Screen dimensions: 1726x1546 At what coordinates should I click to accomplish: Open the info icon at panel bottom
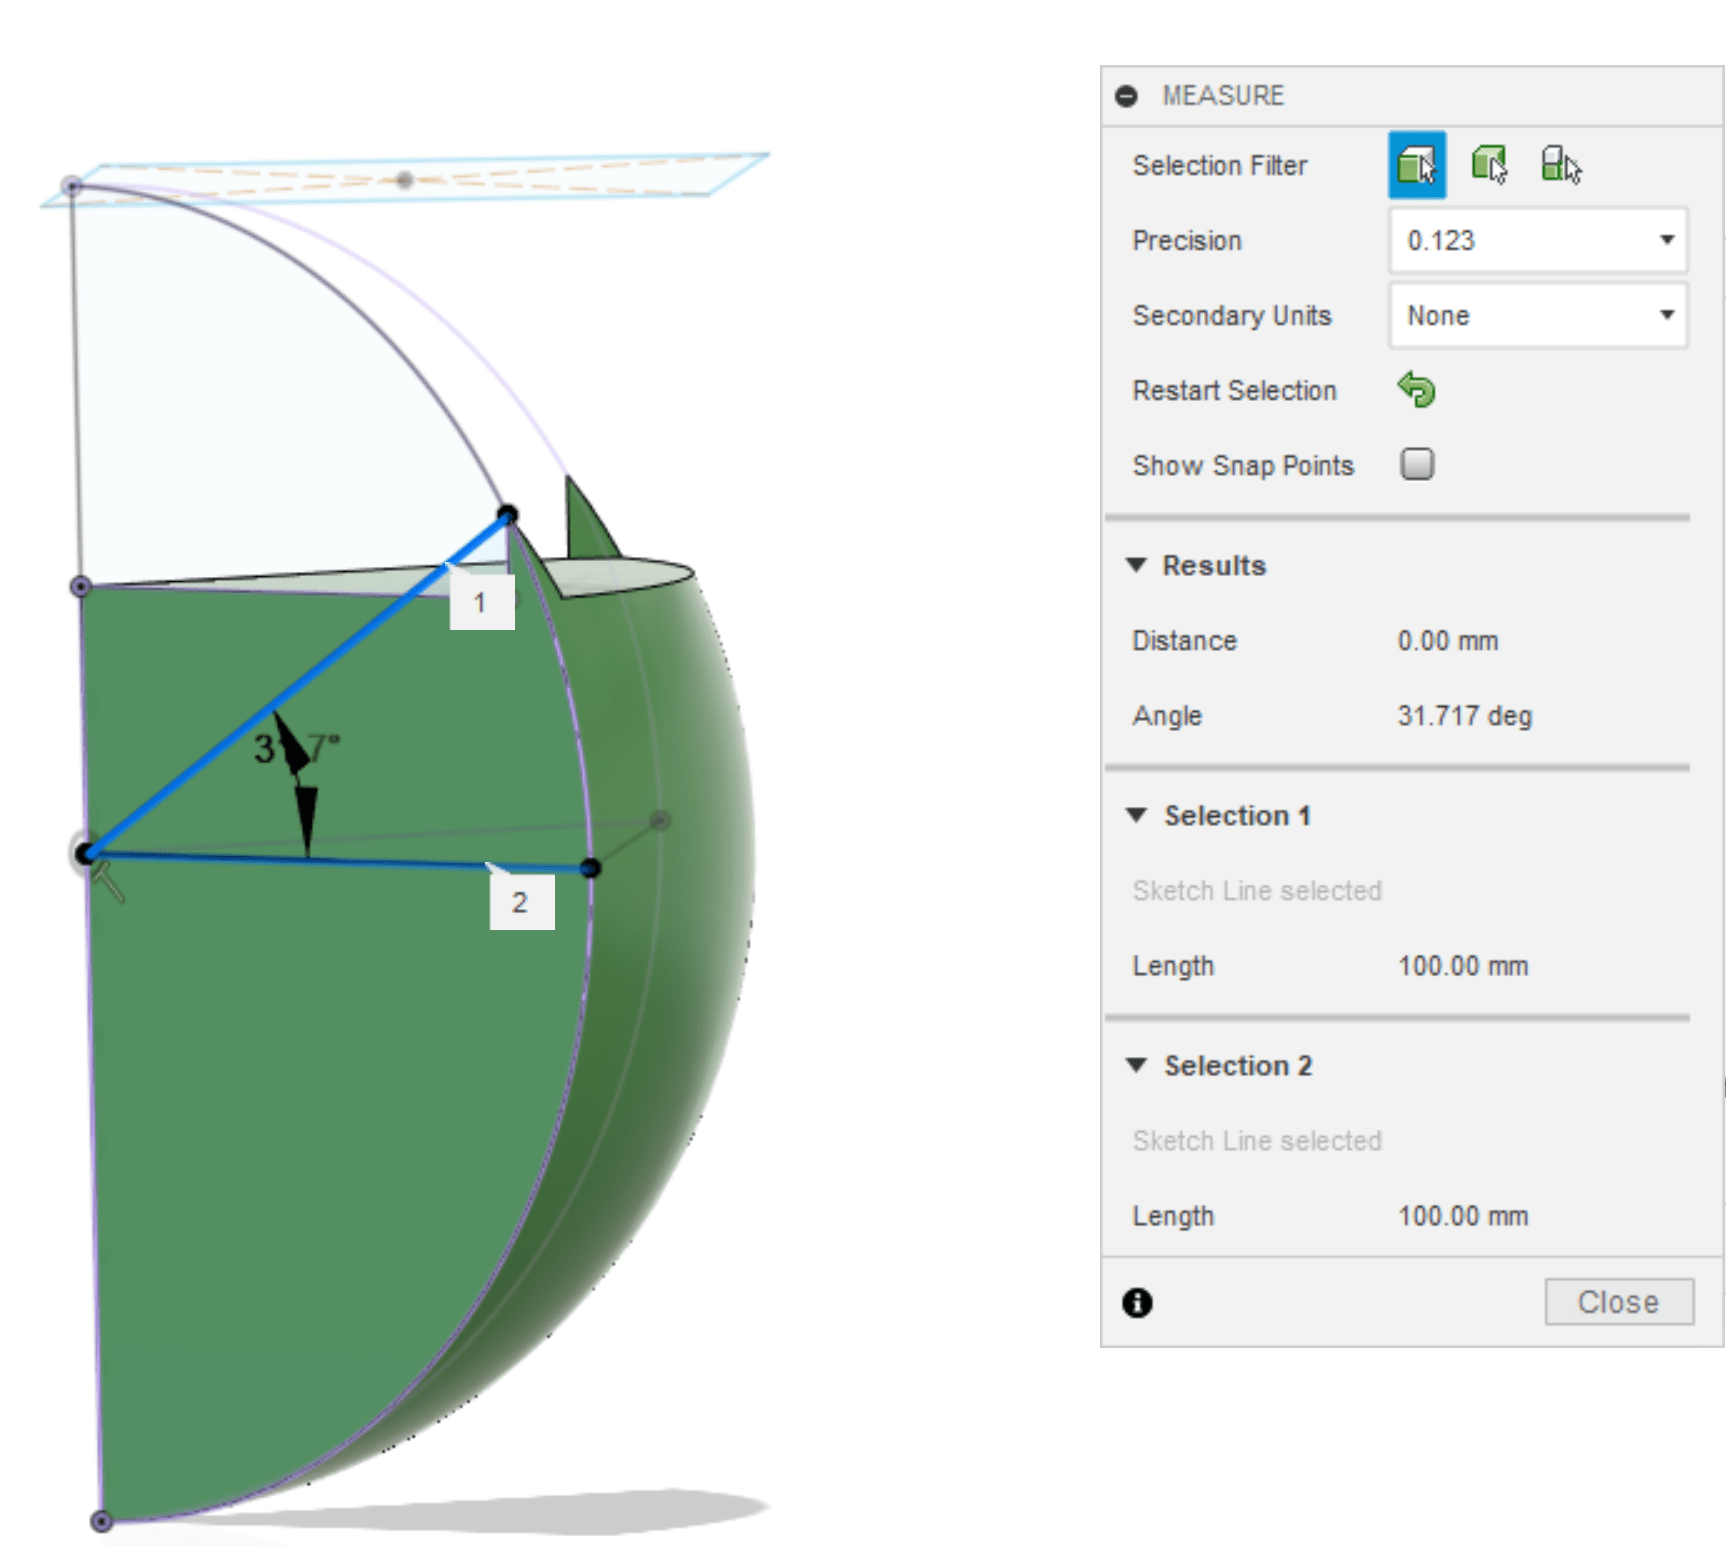(1137, 1303)
